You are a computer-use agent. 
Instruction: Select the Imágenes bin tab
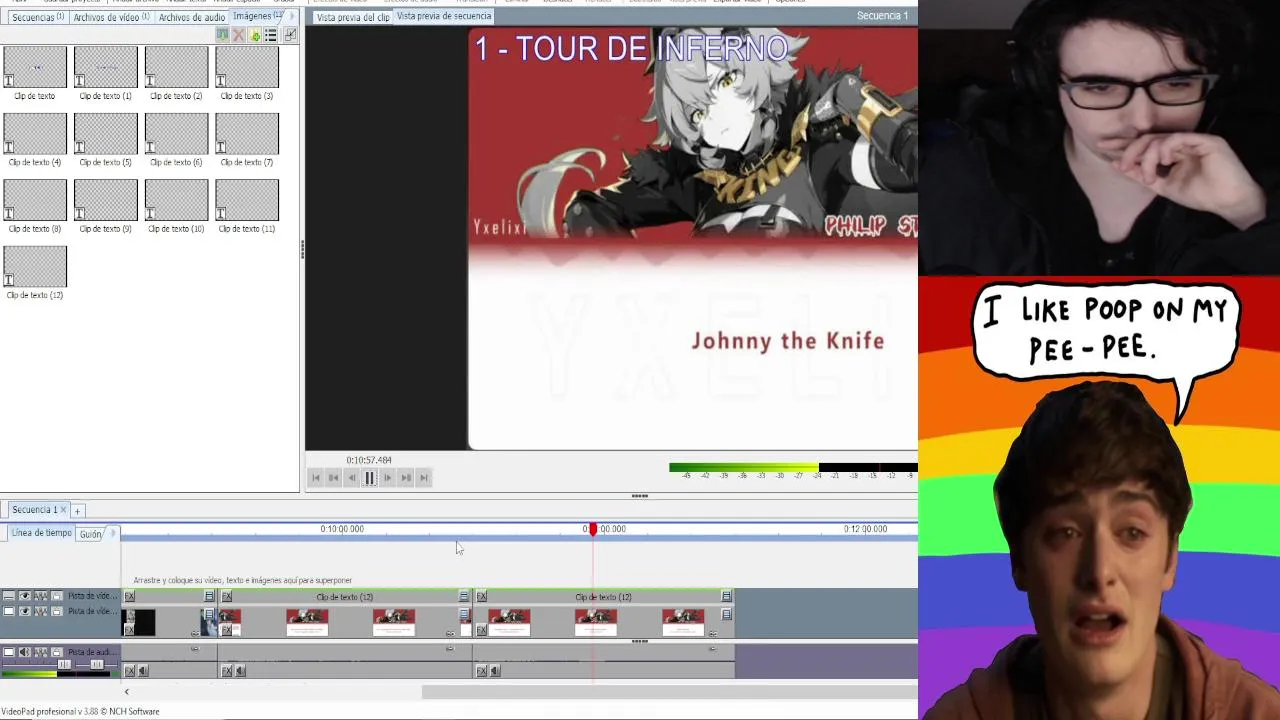coord(258,16)
